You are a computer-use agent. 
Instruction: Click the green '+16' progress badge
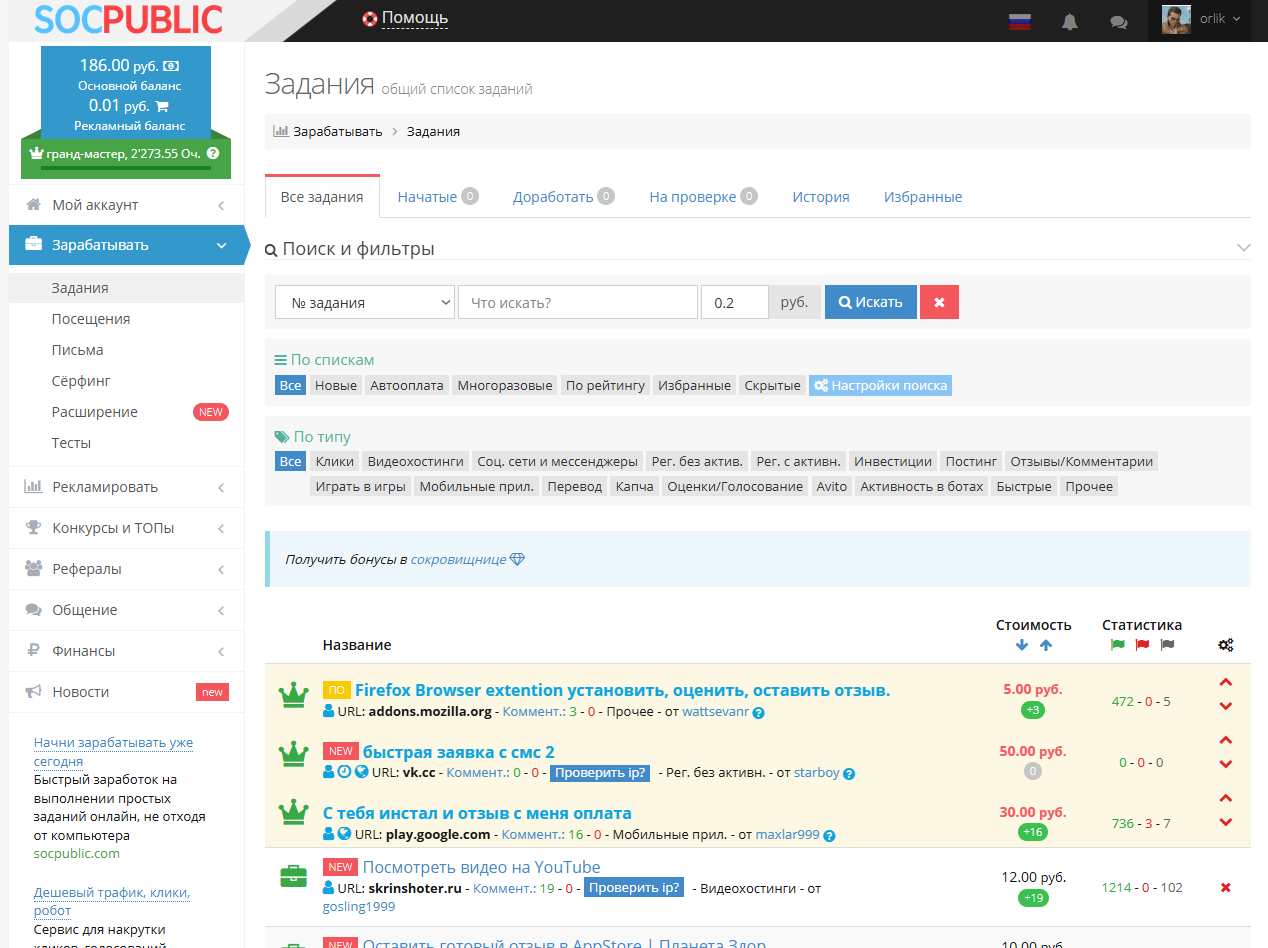point(1032,831)
